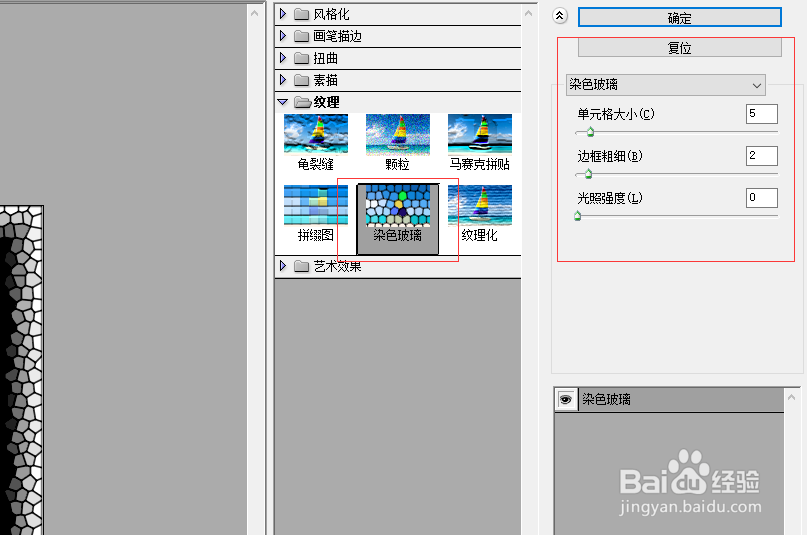This screenshot has width=807, height=535.
Task: Expand the 素描 filter folder
Action: click(283, 80)
